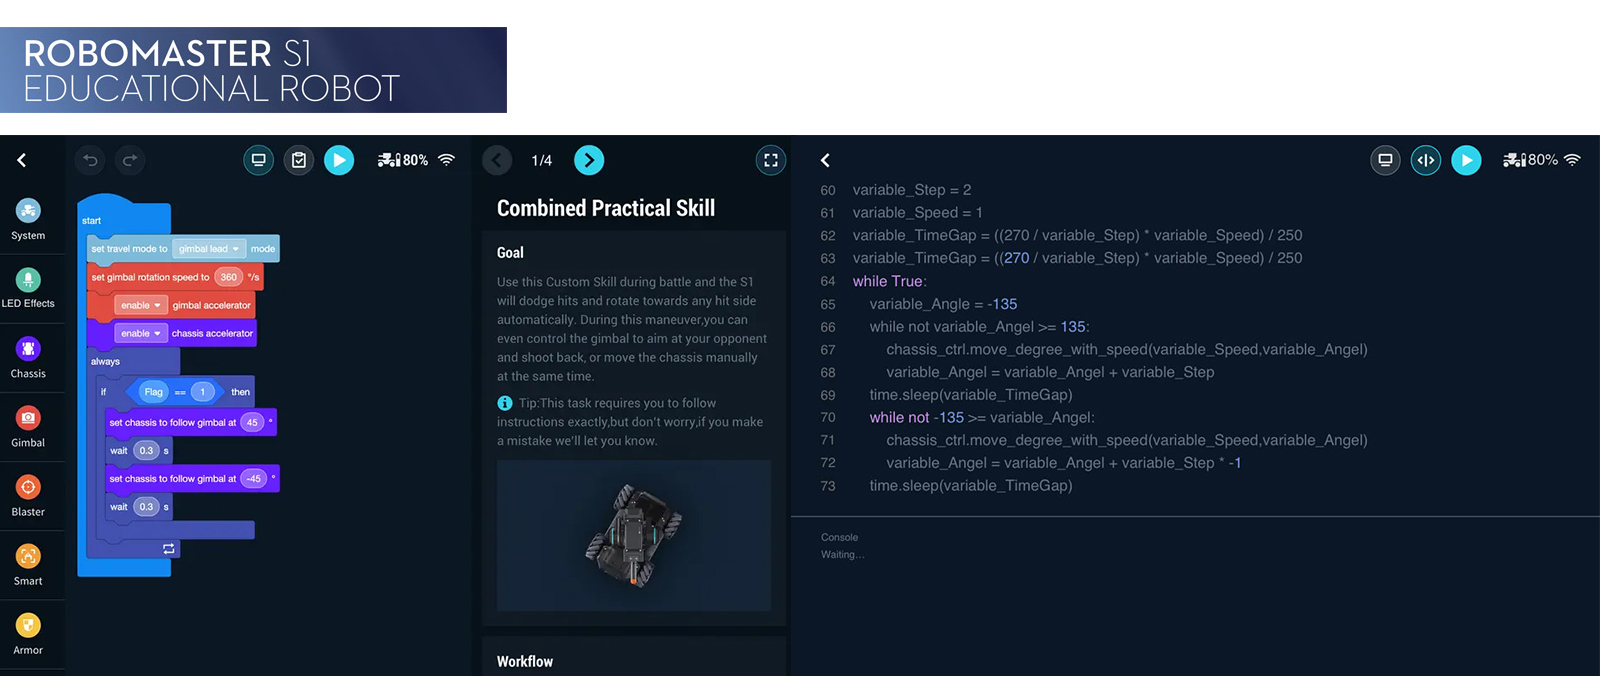The width and height of the screenshot is (1600, 676).
Task: Redo last block edit
Action: [130, 160]
